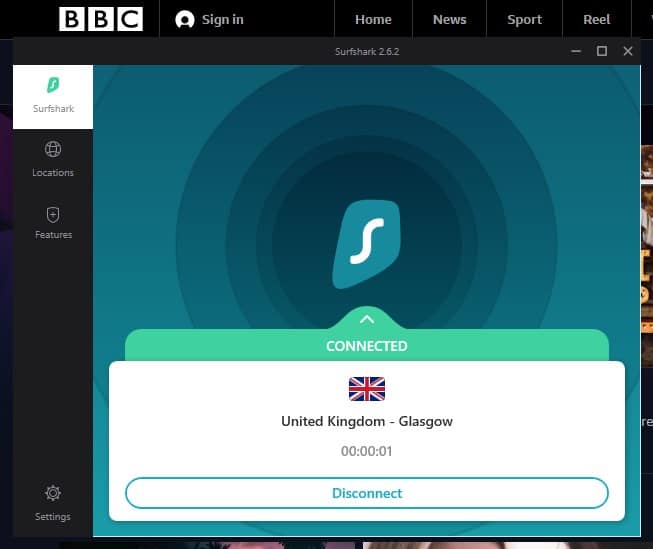
Task: Click the 00:00:01 connection timer
Action: (366, 451)
